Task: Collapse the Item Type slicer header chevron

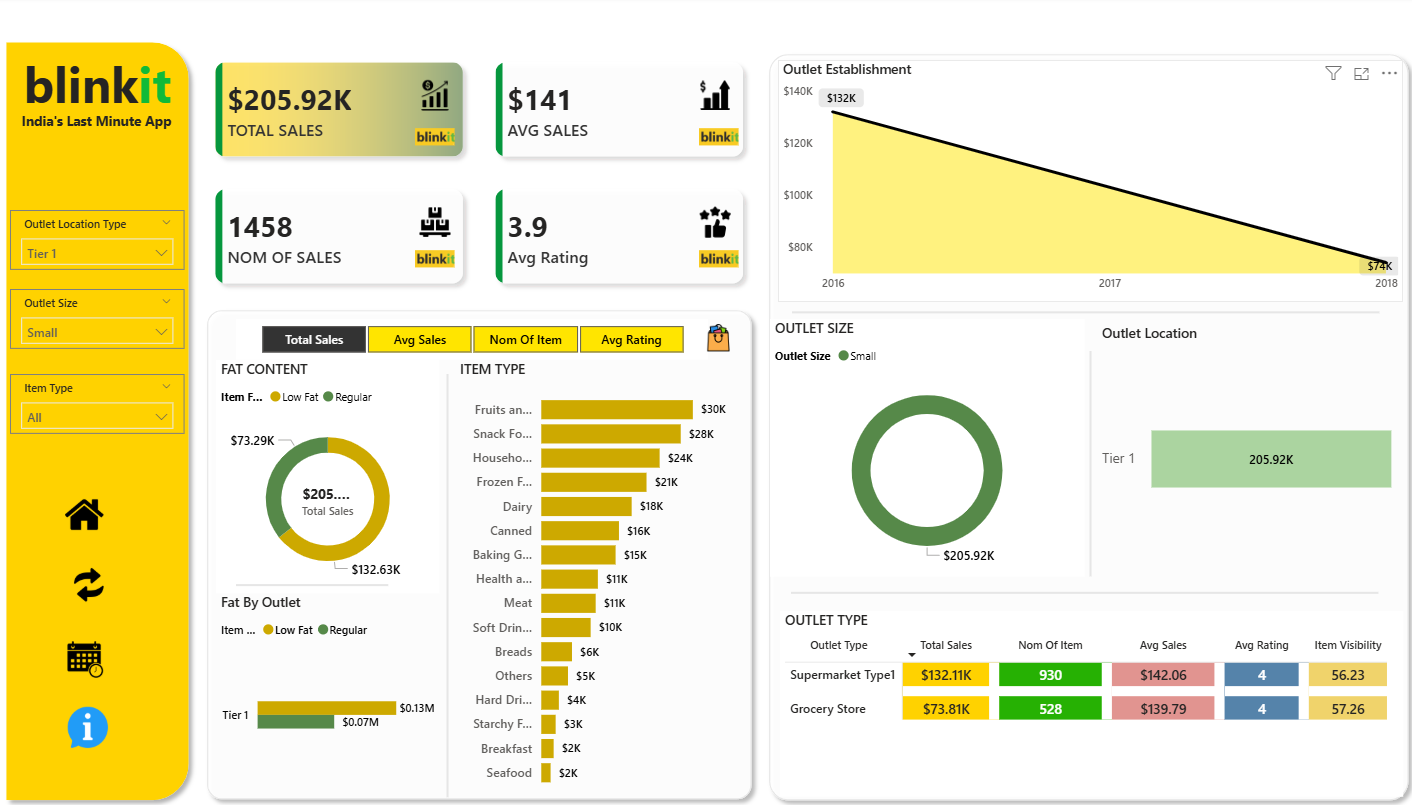Action: pyautogui.click(x=165, y=386)
